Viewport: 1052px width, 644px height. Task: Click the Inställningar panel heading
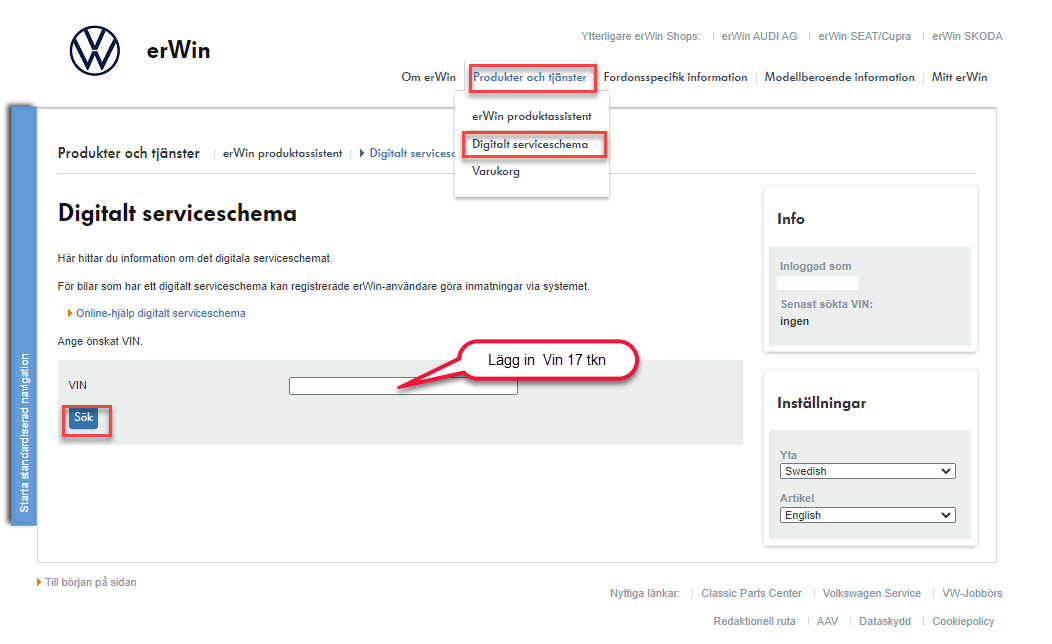click(x=821, y=403)
